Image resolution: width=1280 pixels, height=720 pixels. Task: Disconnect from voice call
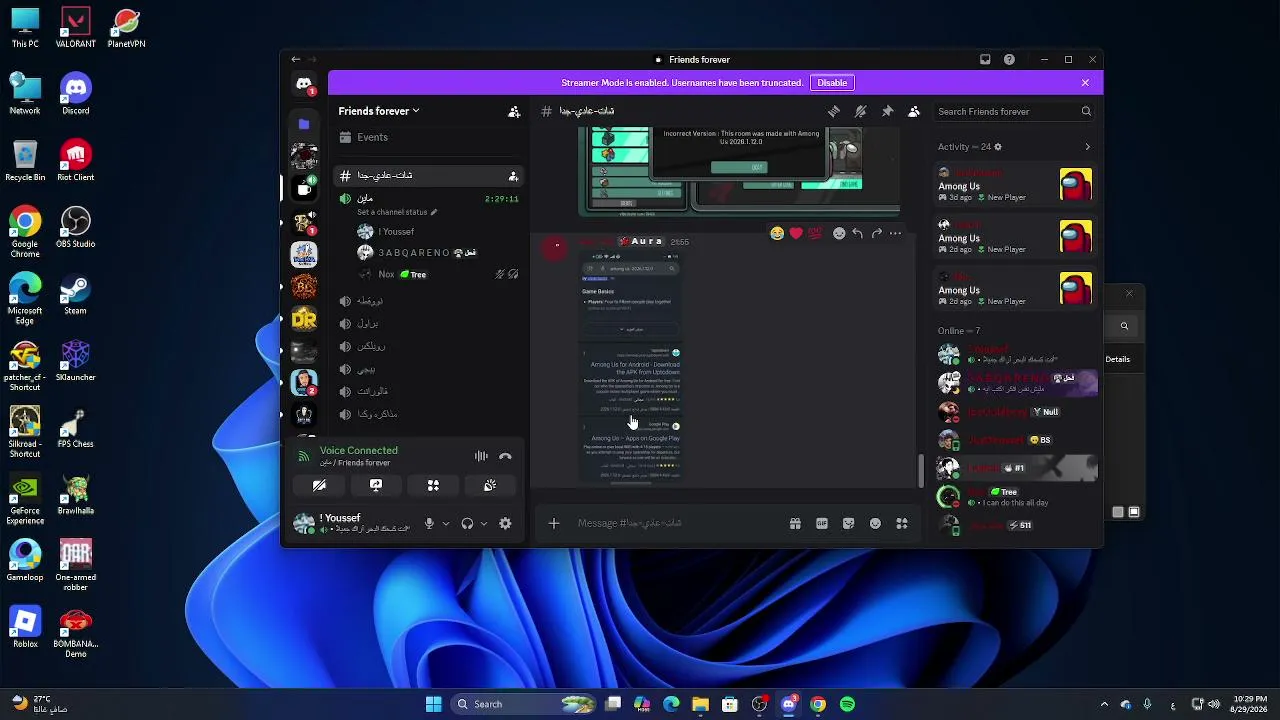point(505,456)
